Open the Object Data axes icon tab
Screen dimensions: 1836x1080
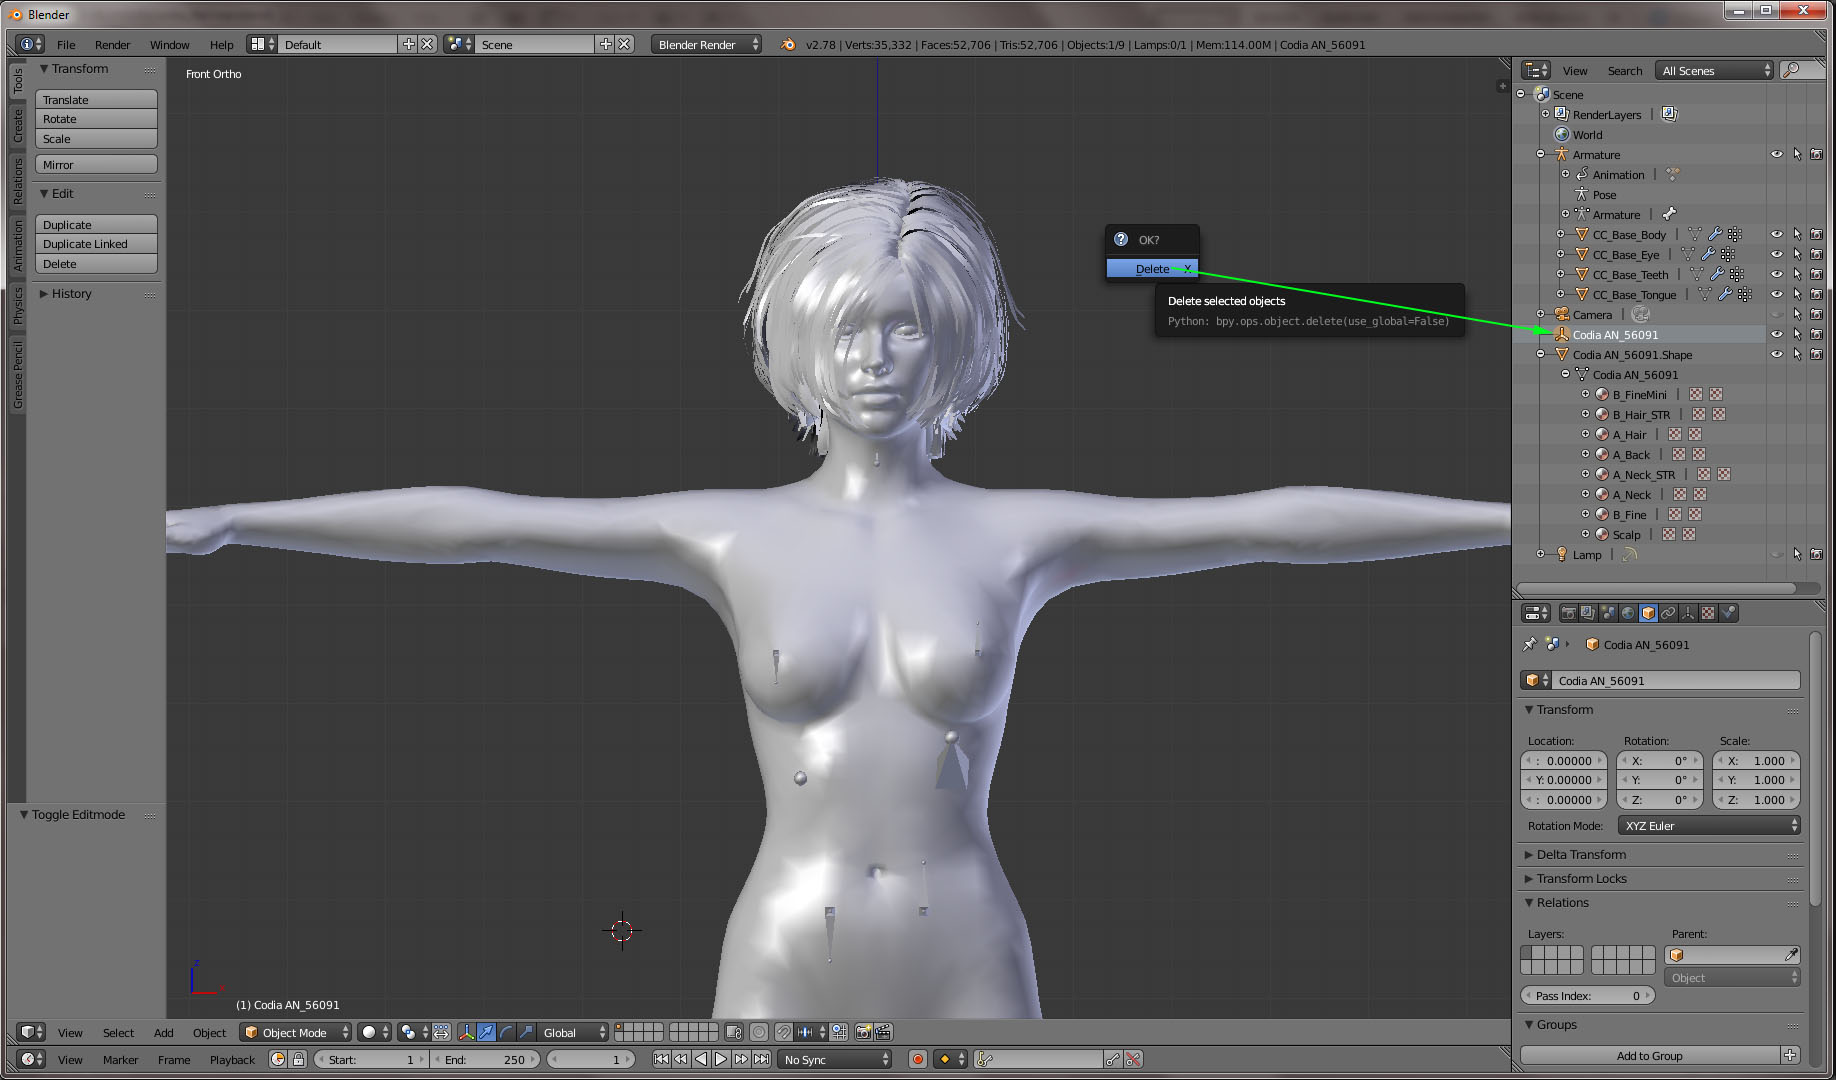click(1688, 613)
